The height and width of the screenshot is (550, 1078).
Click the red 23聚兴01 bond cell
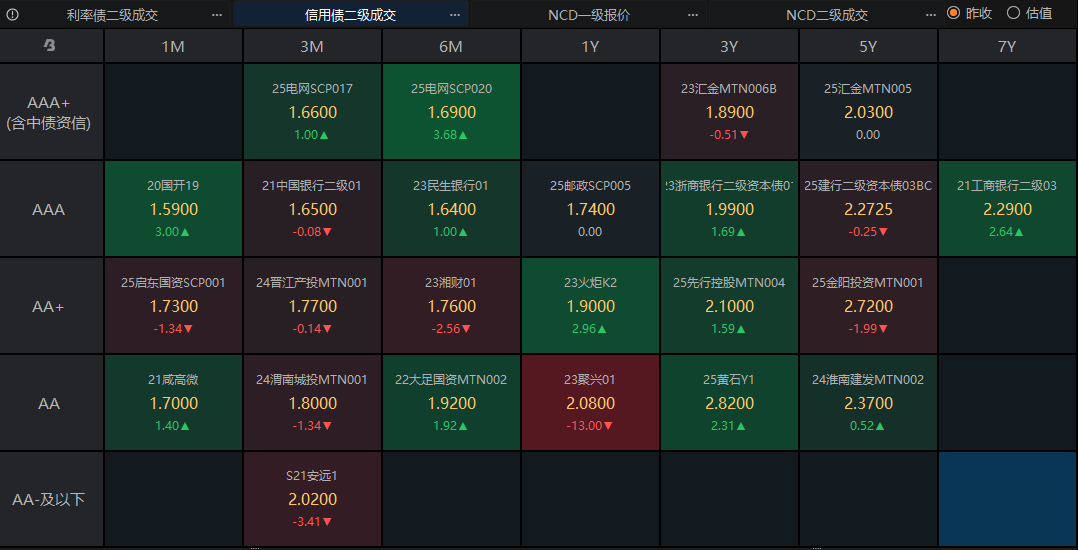[590, 403]
